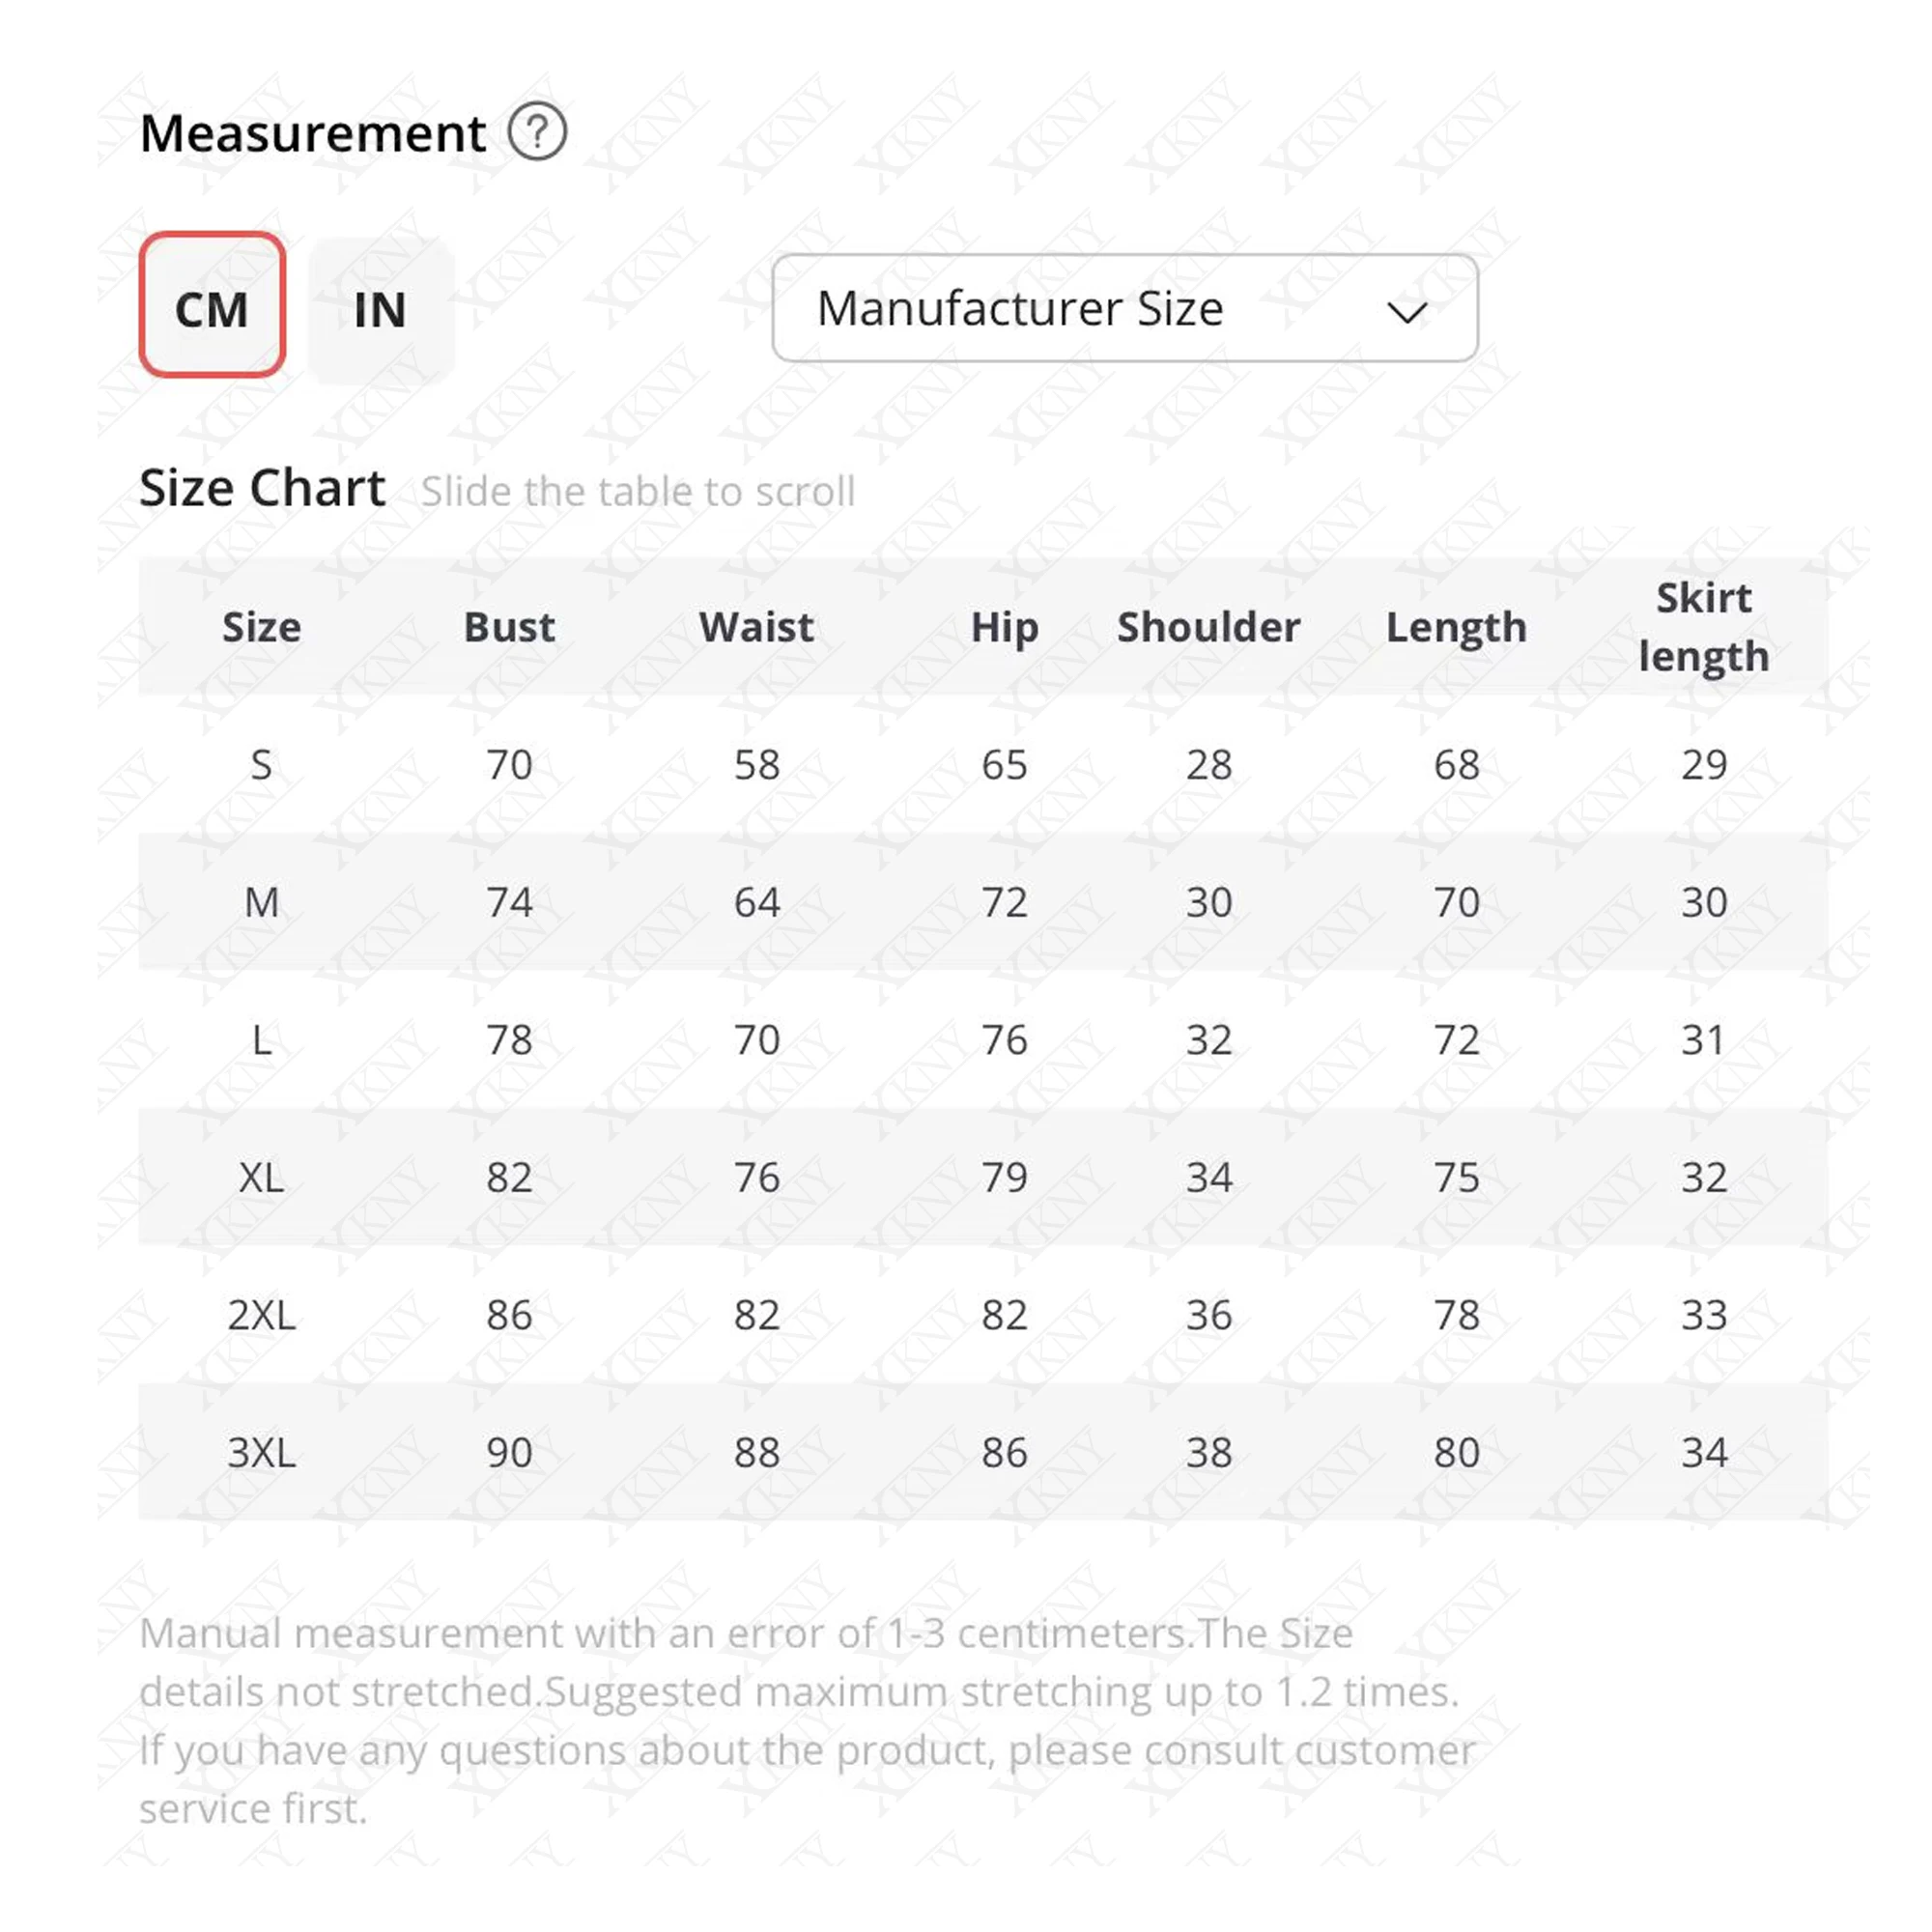
Task: Select the L size row label
Action: click(x=262, y=1040)
